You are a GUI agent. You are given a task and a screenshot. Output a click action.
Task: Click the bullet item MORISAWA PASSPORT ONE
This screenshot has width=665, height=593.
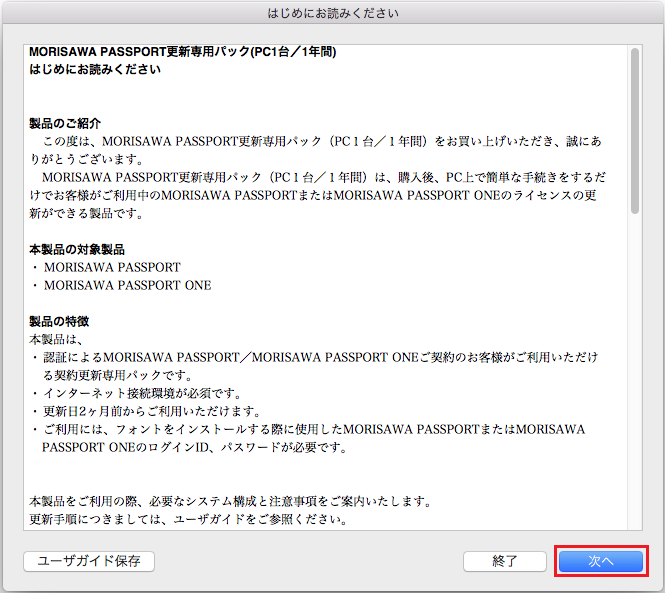127,285
